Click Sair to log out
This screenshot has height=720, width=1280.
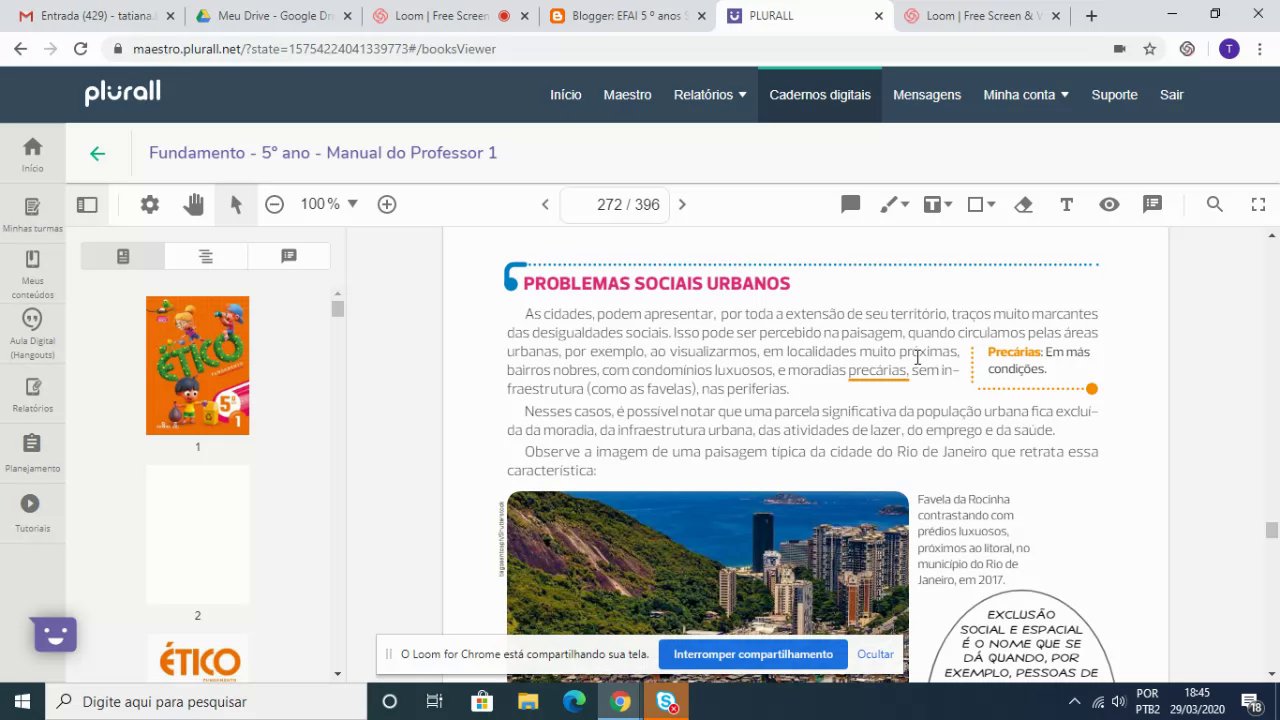click(x=1171, y=95)
